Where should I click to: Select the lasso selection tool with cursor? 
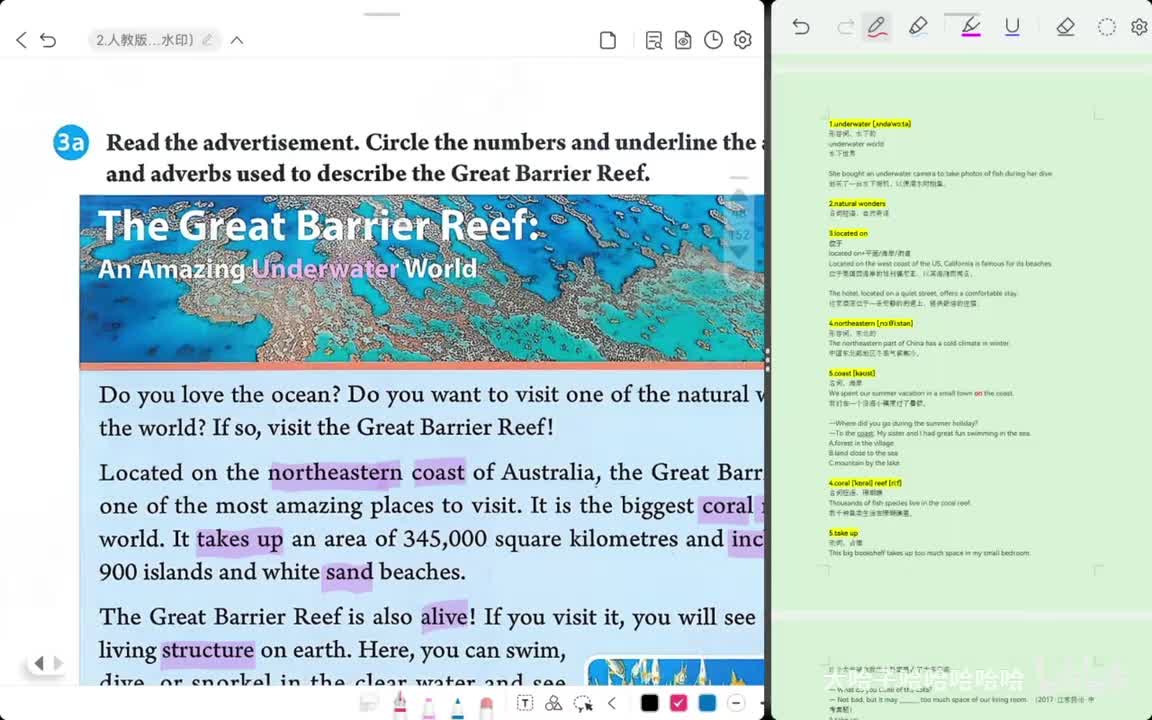pos(583,703)
